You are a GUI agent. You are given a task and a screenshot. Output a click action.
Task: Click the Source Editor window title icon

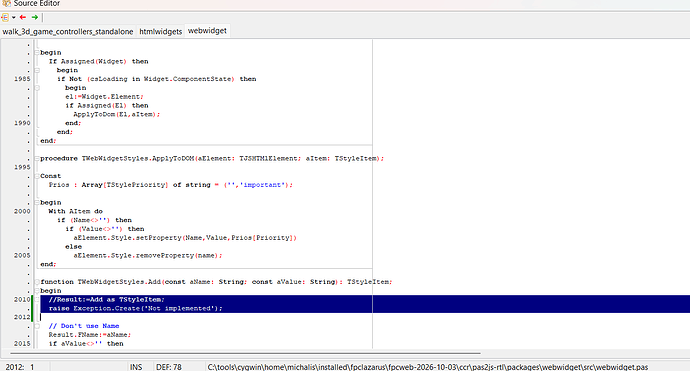(6, 4)
